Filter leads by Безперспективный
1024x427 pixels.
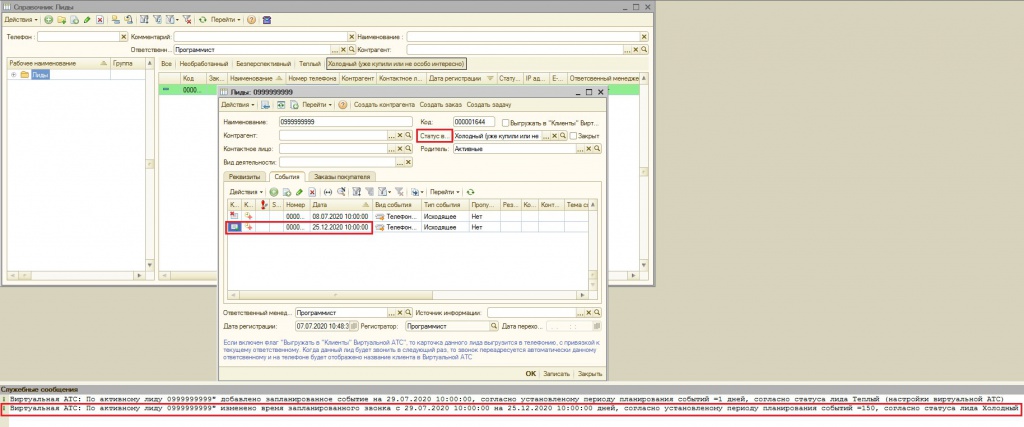click(x=263, y=64)
